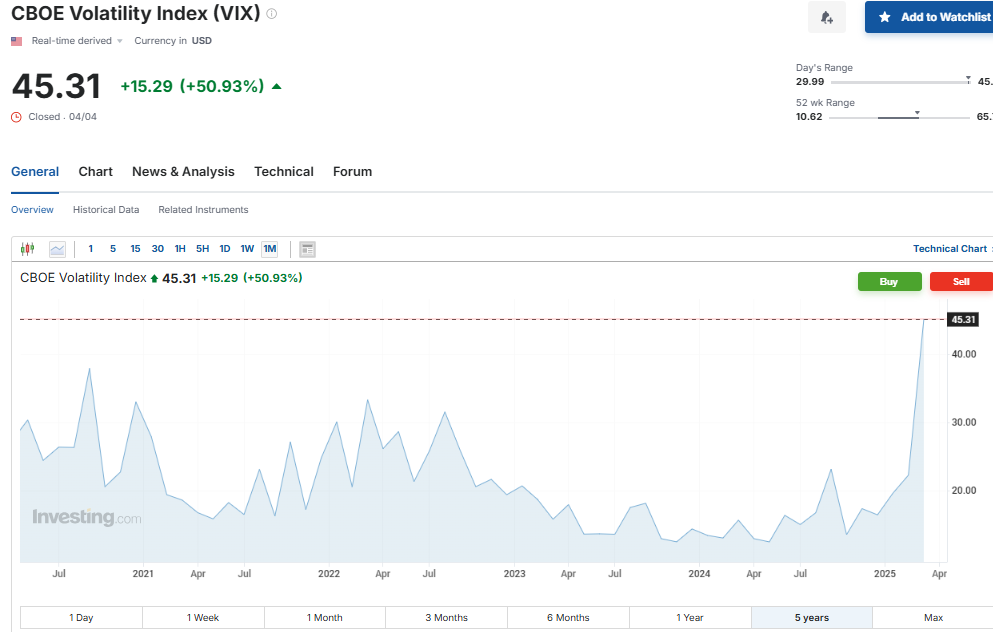The width and height of the screenshot is (993, 632).
Task: Switch to the Technical tab
Action: 284,172
